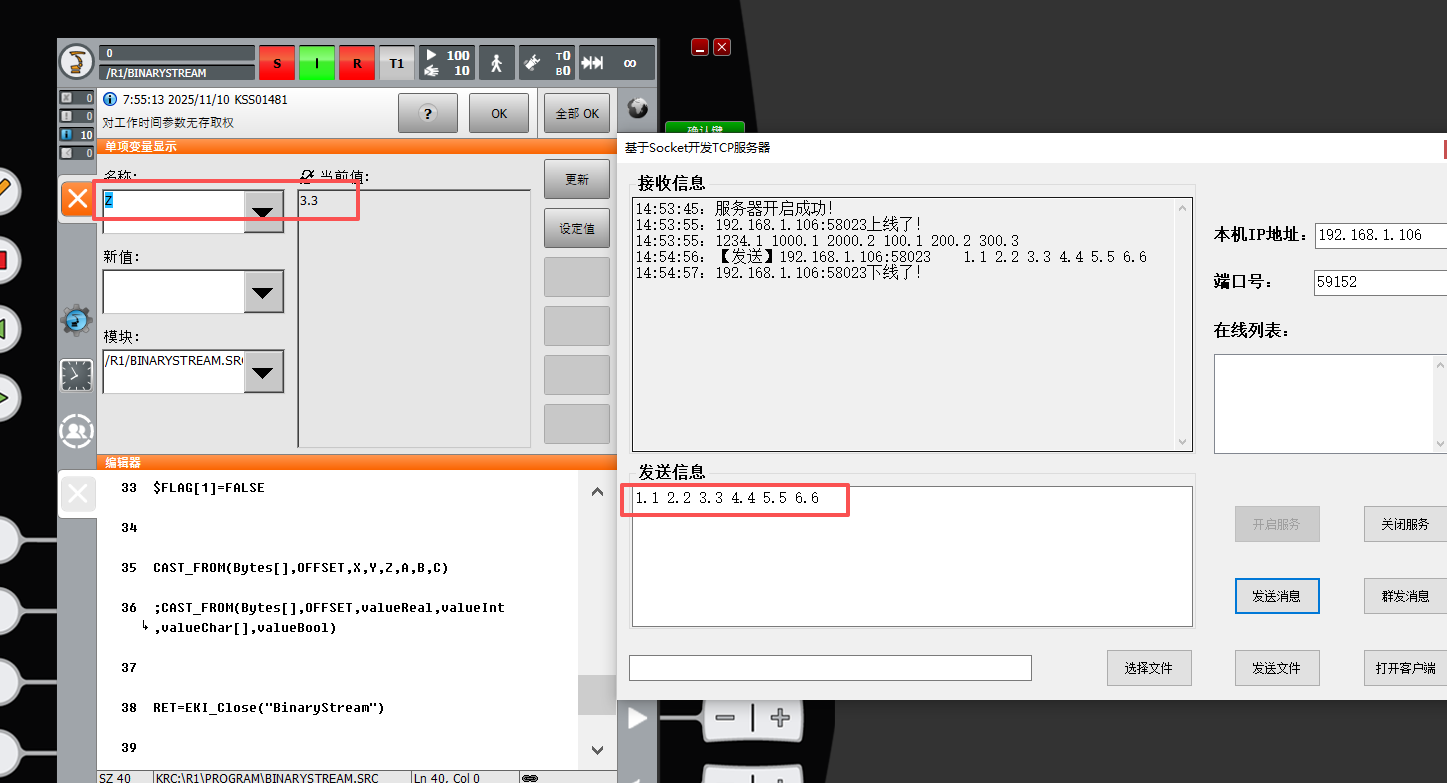Click 发送文件 button in TCP window
The image size is (1447, 783).
point(1277,668)
